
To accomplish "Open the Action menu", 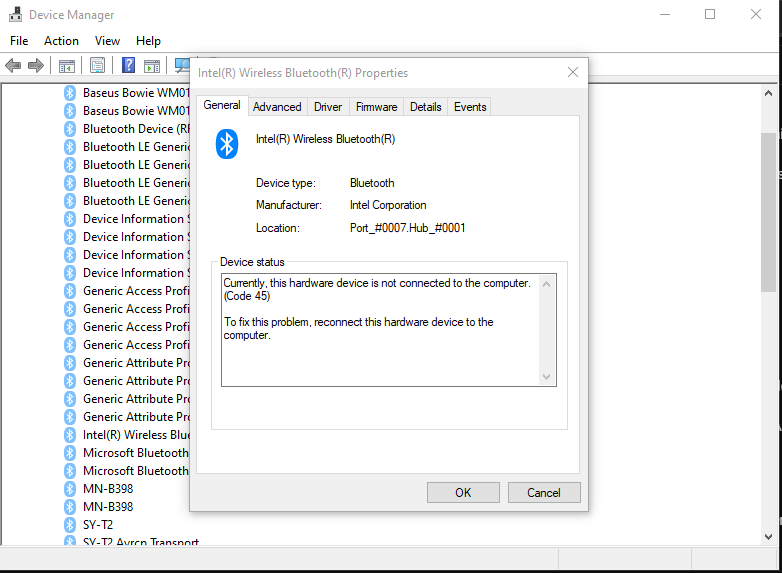I will pos(61,41).
